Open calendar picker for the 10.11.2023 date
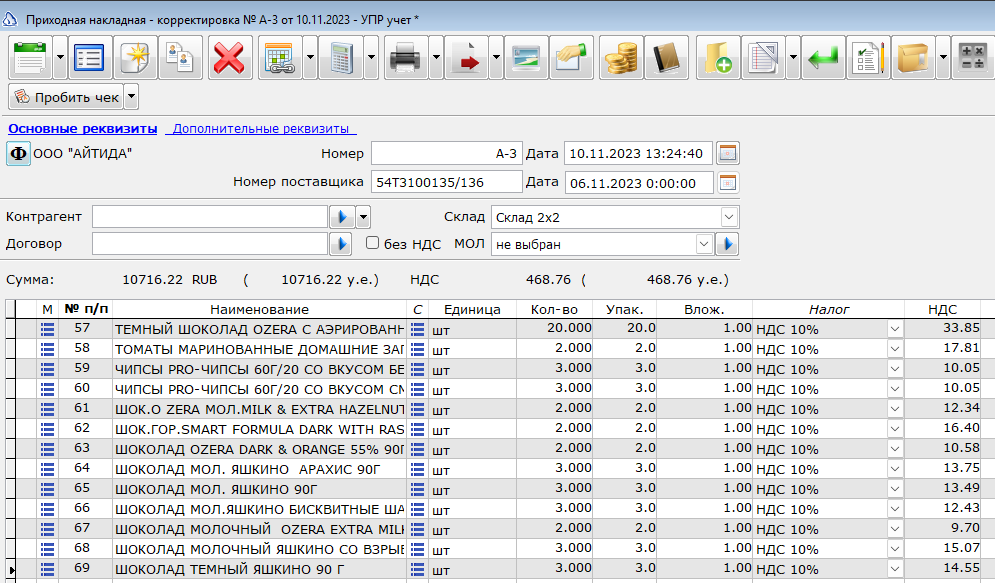 coord(728,153)
